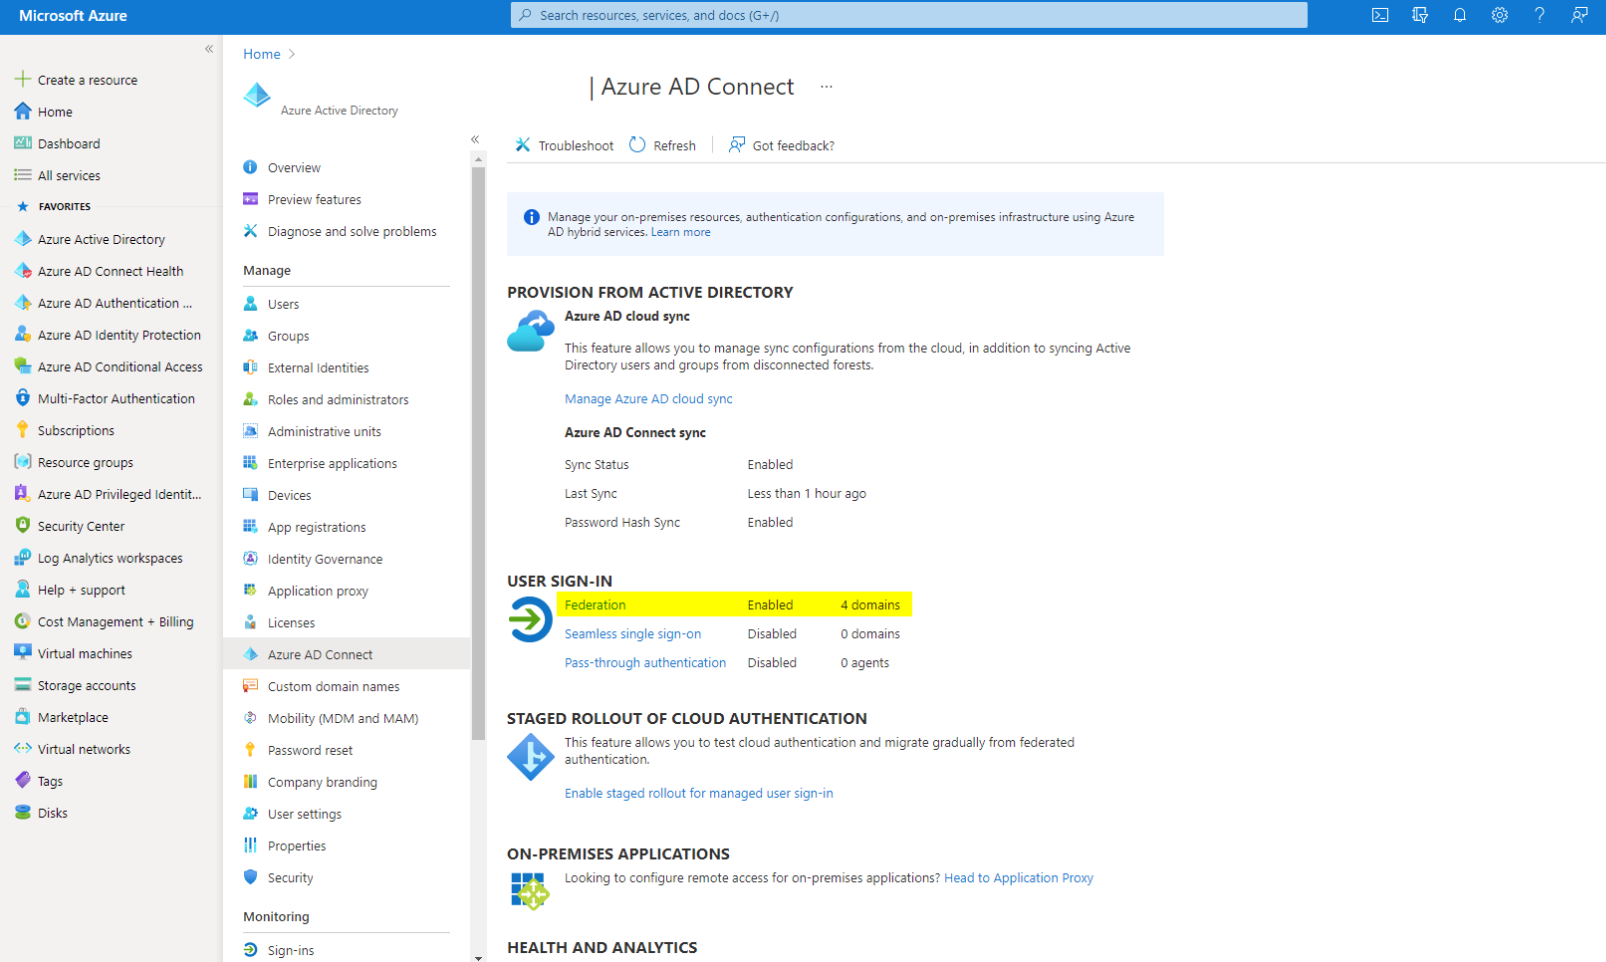Click the Troubleshoot wrench icon
The height and width of the screenshot is (962, 1606).
(523, 145)
